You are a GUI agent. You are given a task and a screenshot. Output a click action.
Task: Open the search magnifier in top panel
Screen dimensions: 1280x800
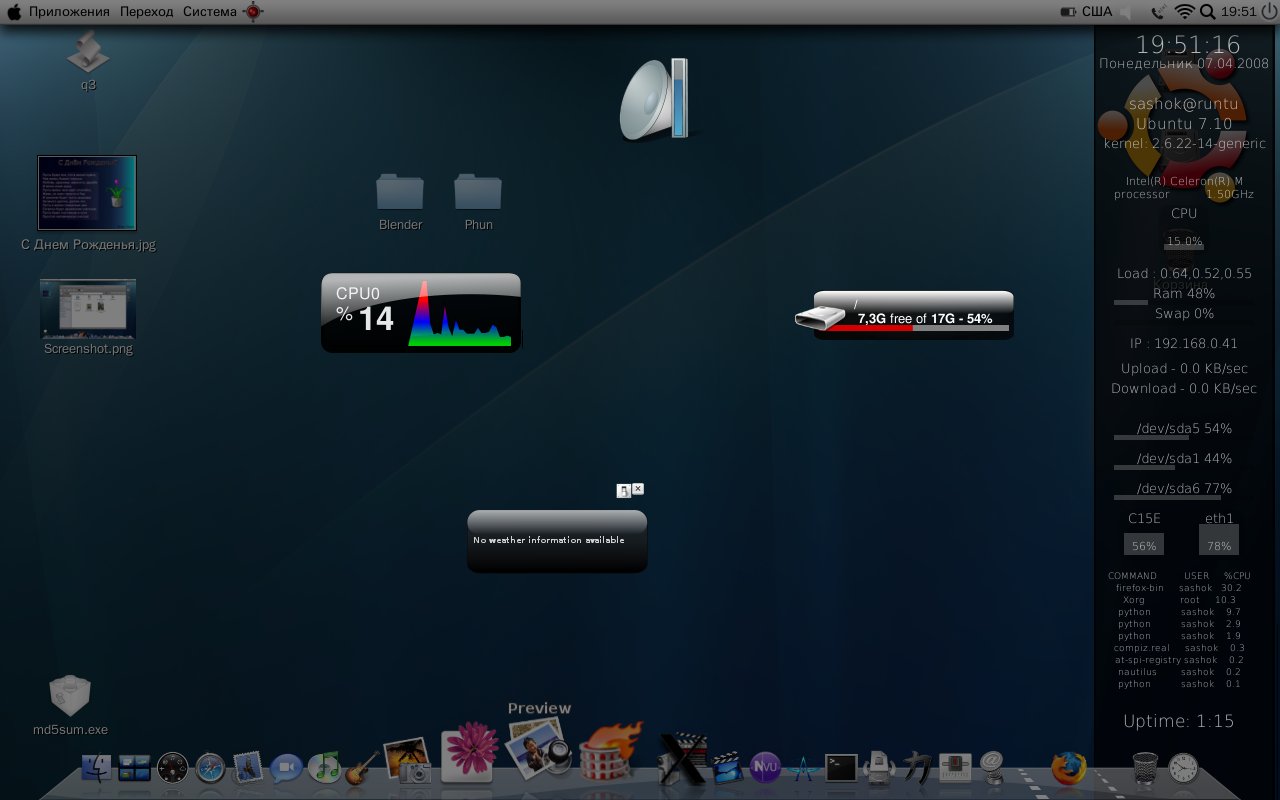1207,12
